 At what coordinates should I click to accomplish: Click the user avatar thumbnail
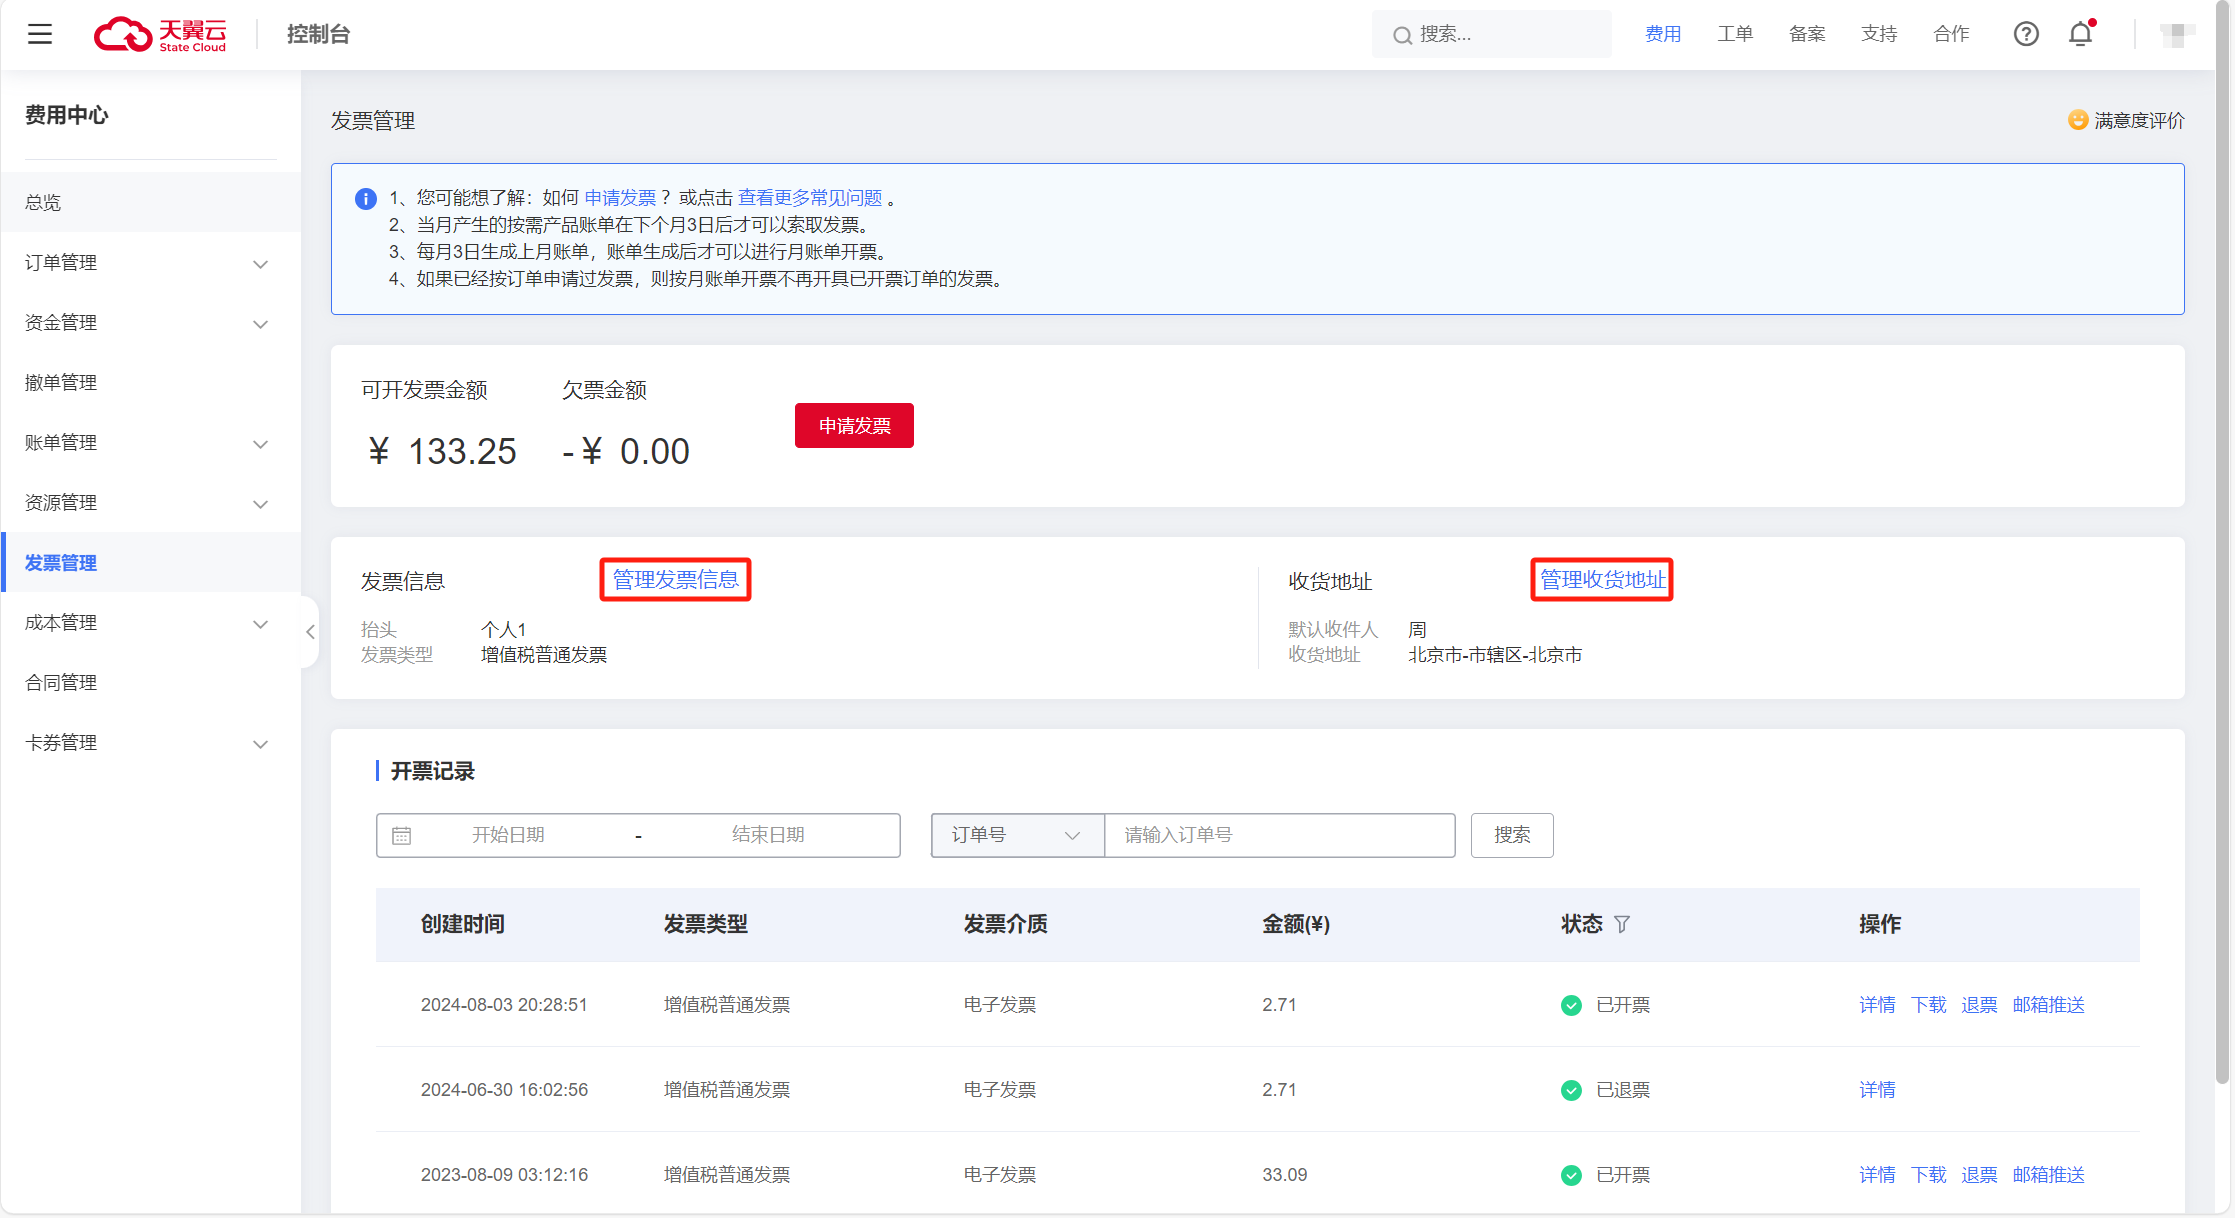click(2176, 34)
